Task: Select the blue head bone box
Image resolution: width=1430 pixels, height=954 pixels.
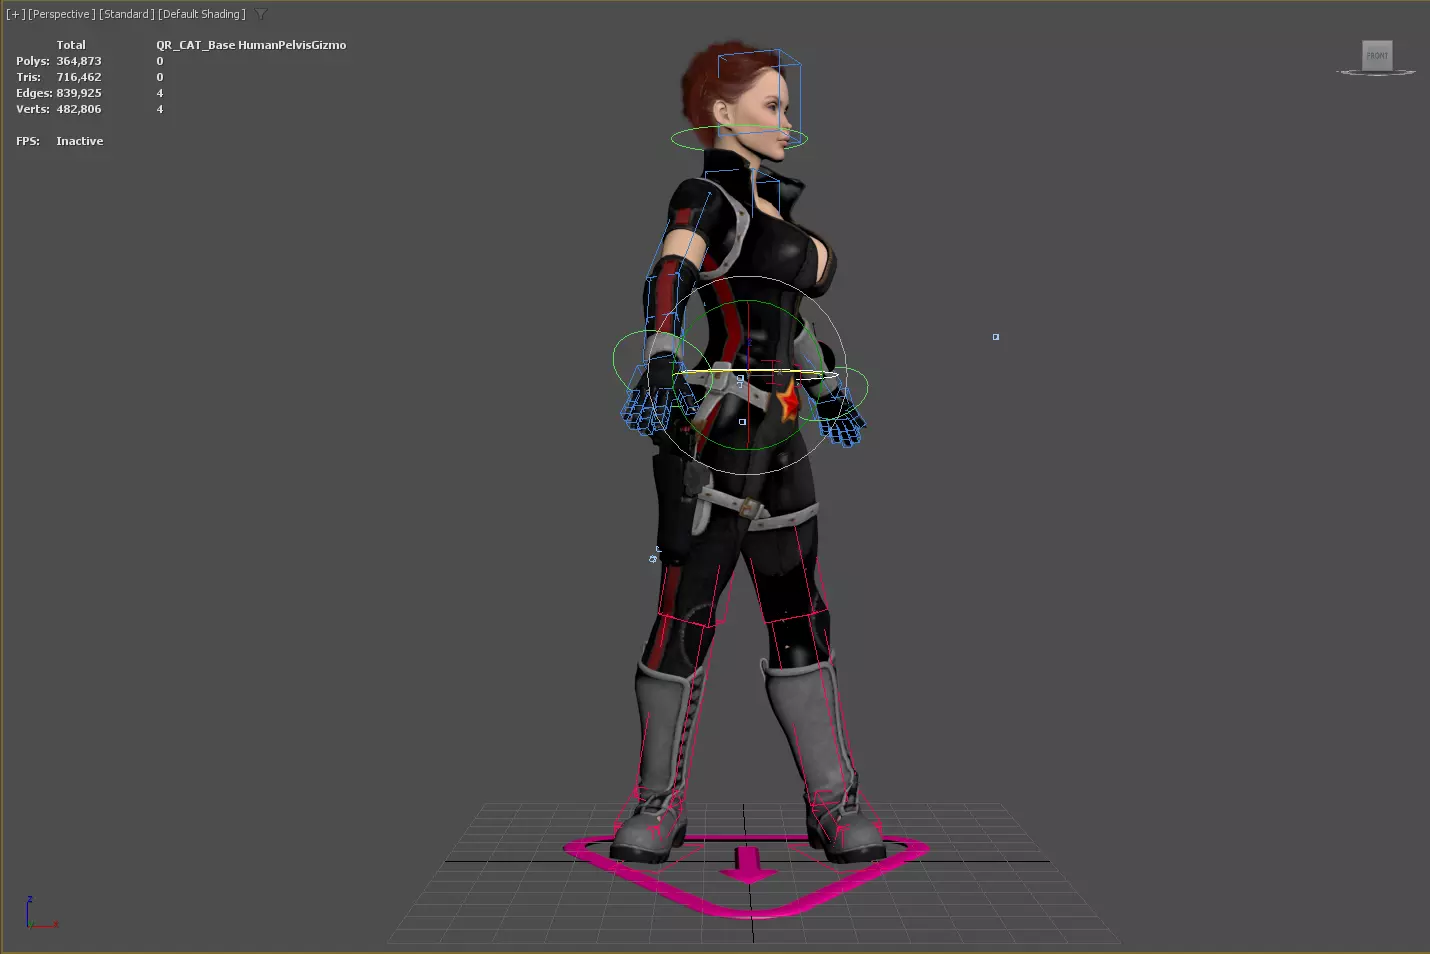Action: click(759, 98)
